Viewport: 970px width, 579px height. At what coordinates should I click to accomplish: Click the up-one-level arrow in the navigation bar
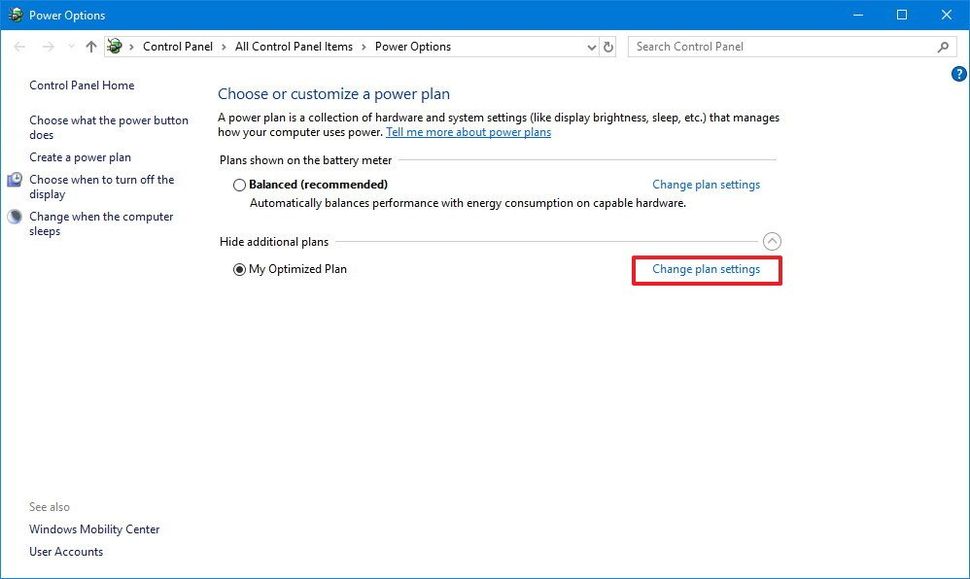[x=90, y=46]
